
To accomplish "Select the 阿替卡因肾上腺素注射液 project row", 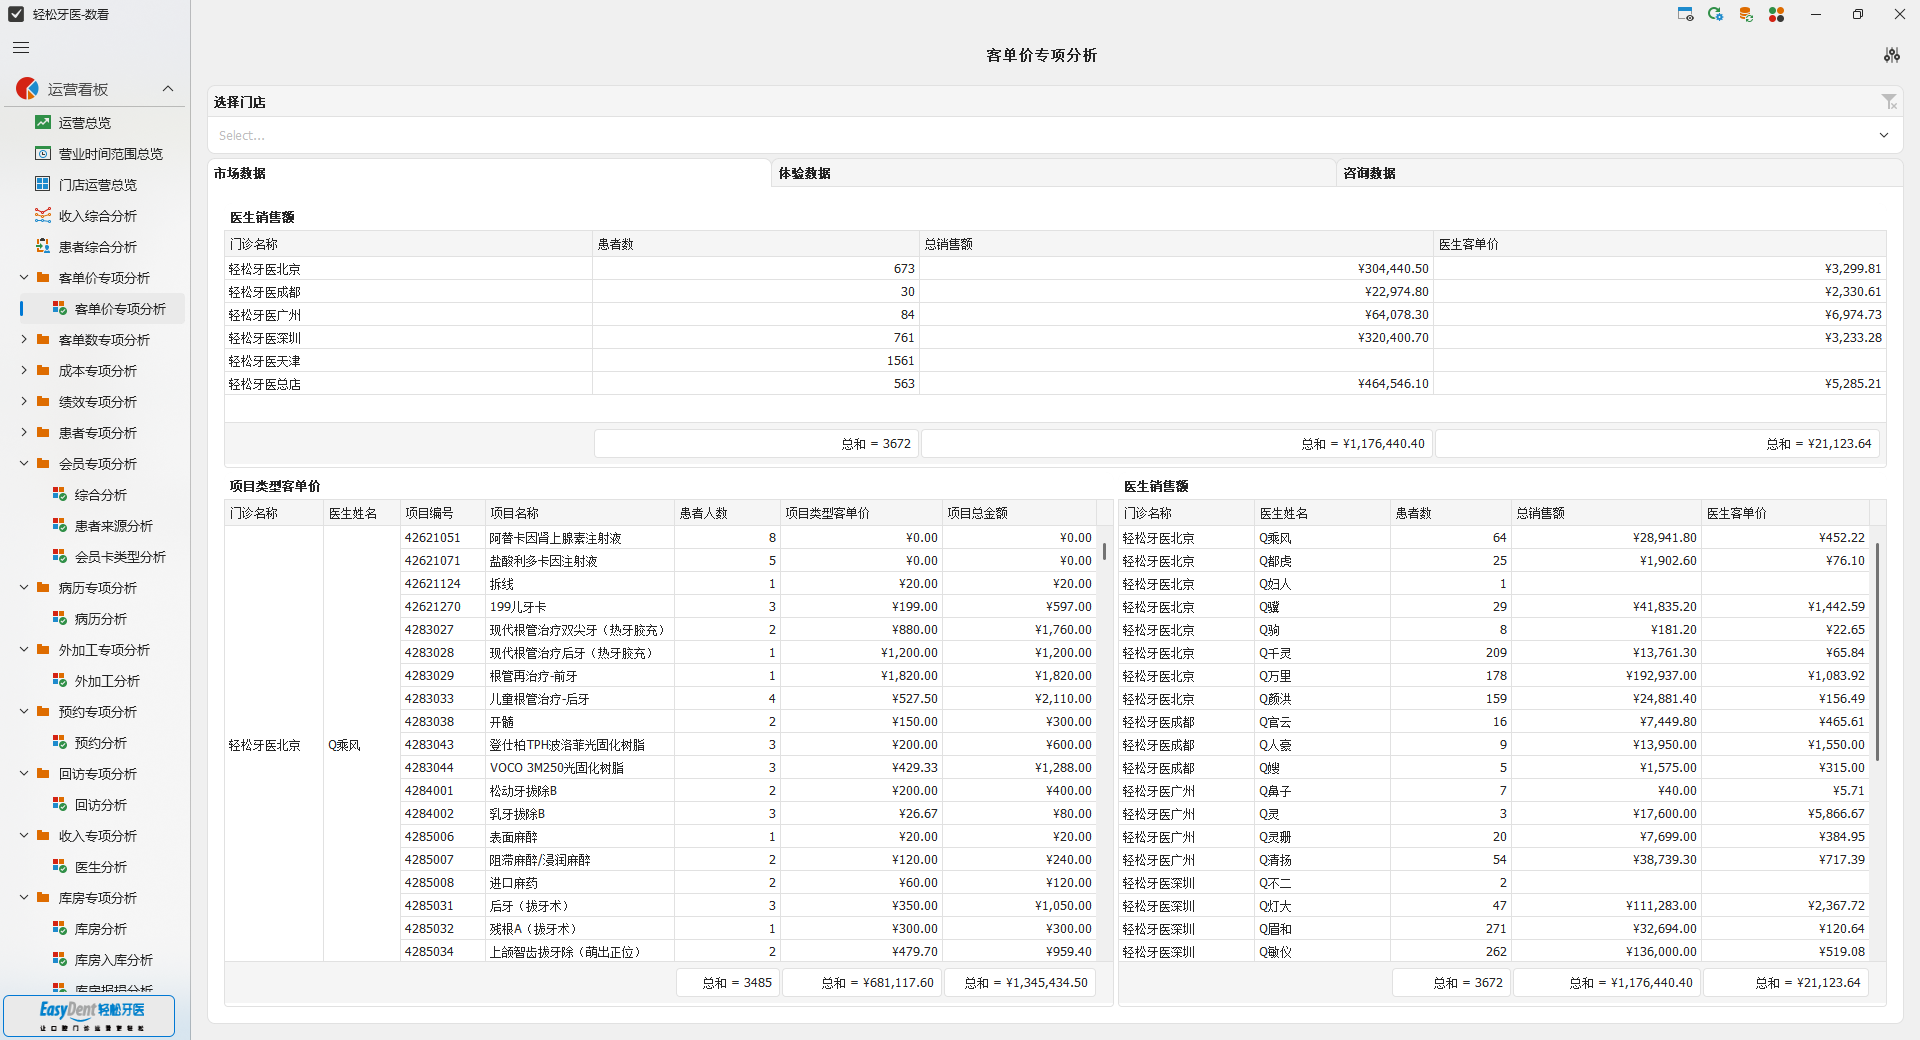I will pos(748,537).
